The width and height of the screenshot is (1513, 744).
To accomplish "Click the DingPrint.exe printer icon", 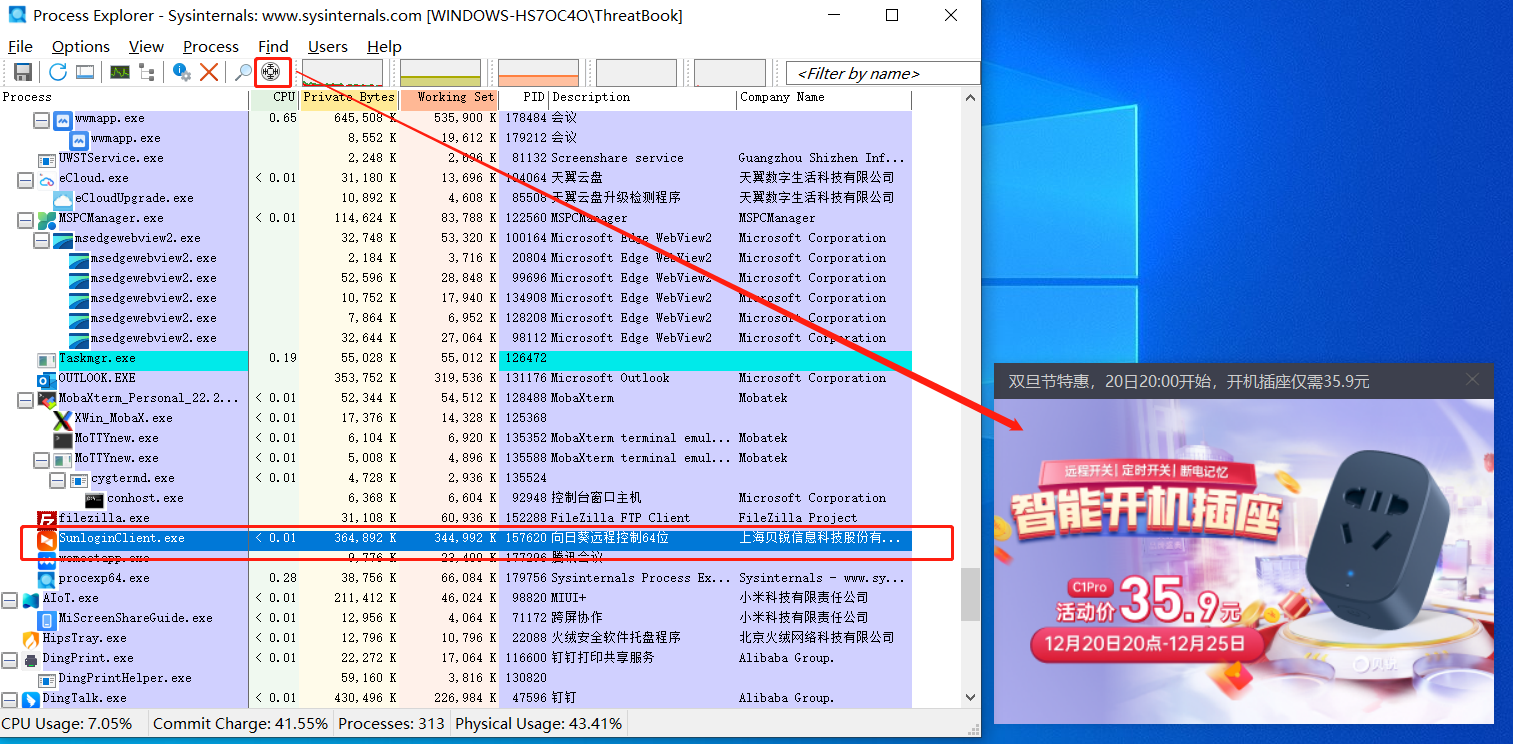I will (31, 659).
